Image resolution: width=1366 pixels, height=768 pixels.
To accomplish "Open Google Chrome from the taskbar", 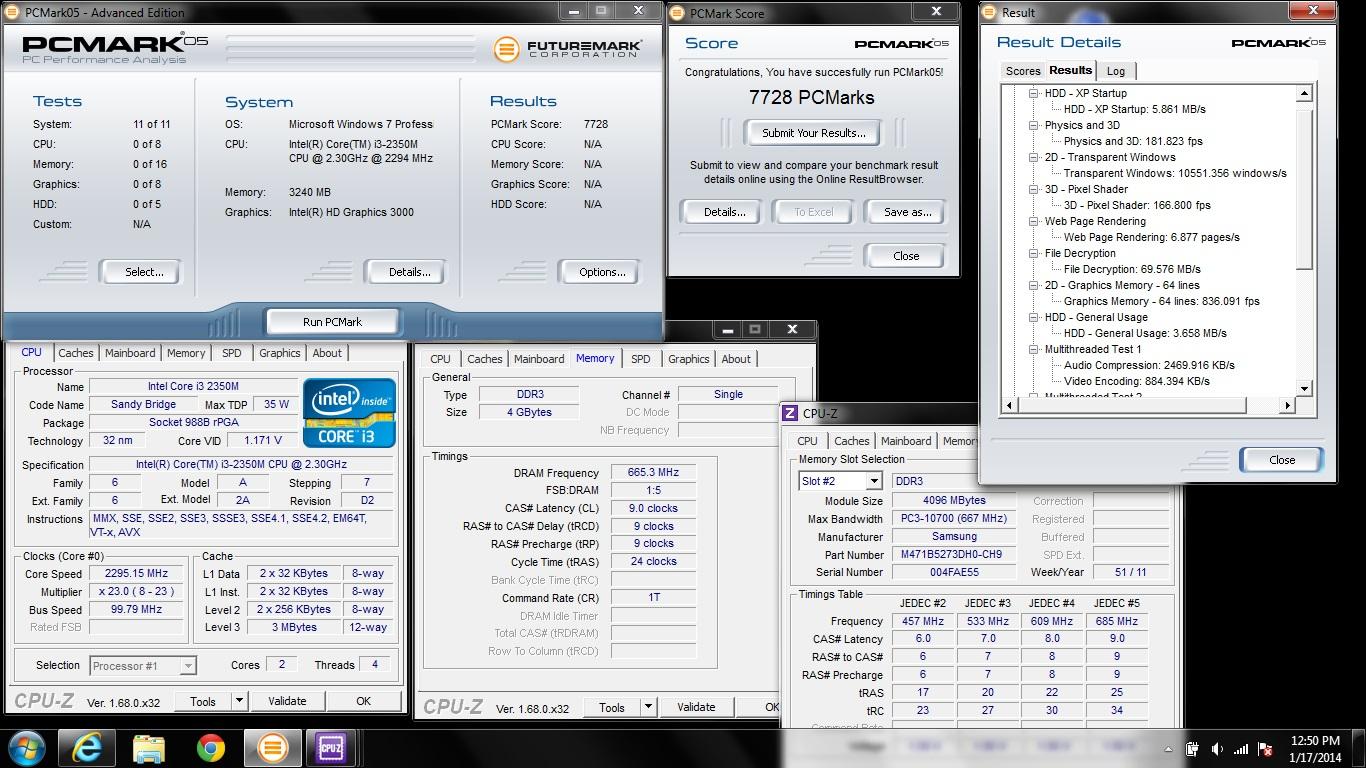I will pos(210,748).
